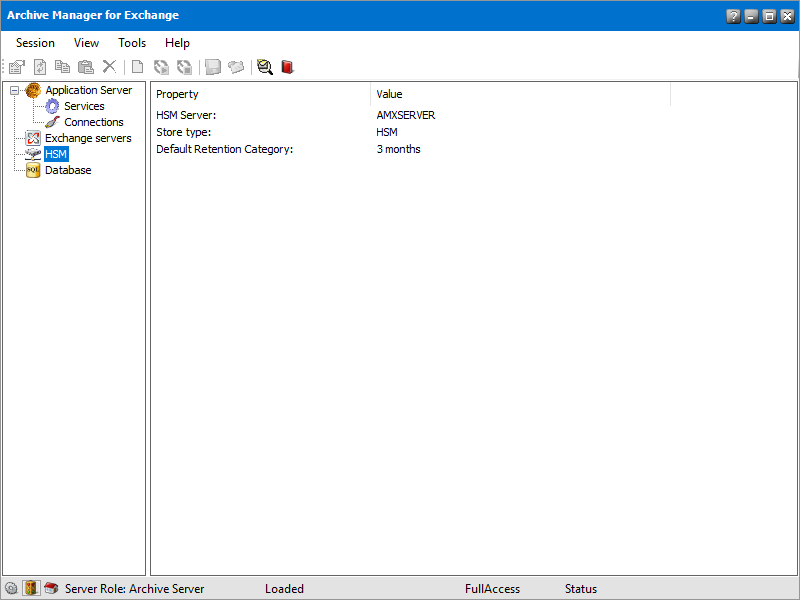Click the '3 months' value

pos(398,149)
